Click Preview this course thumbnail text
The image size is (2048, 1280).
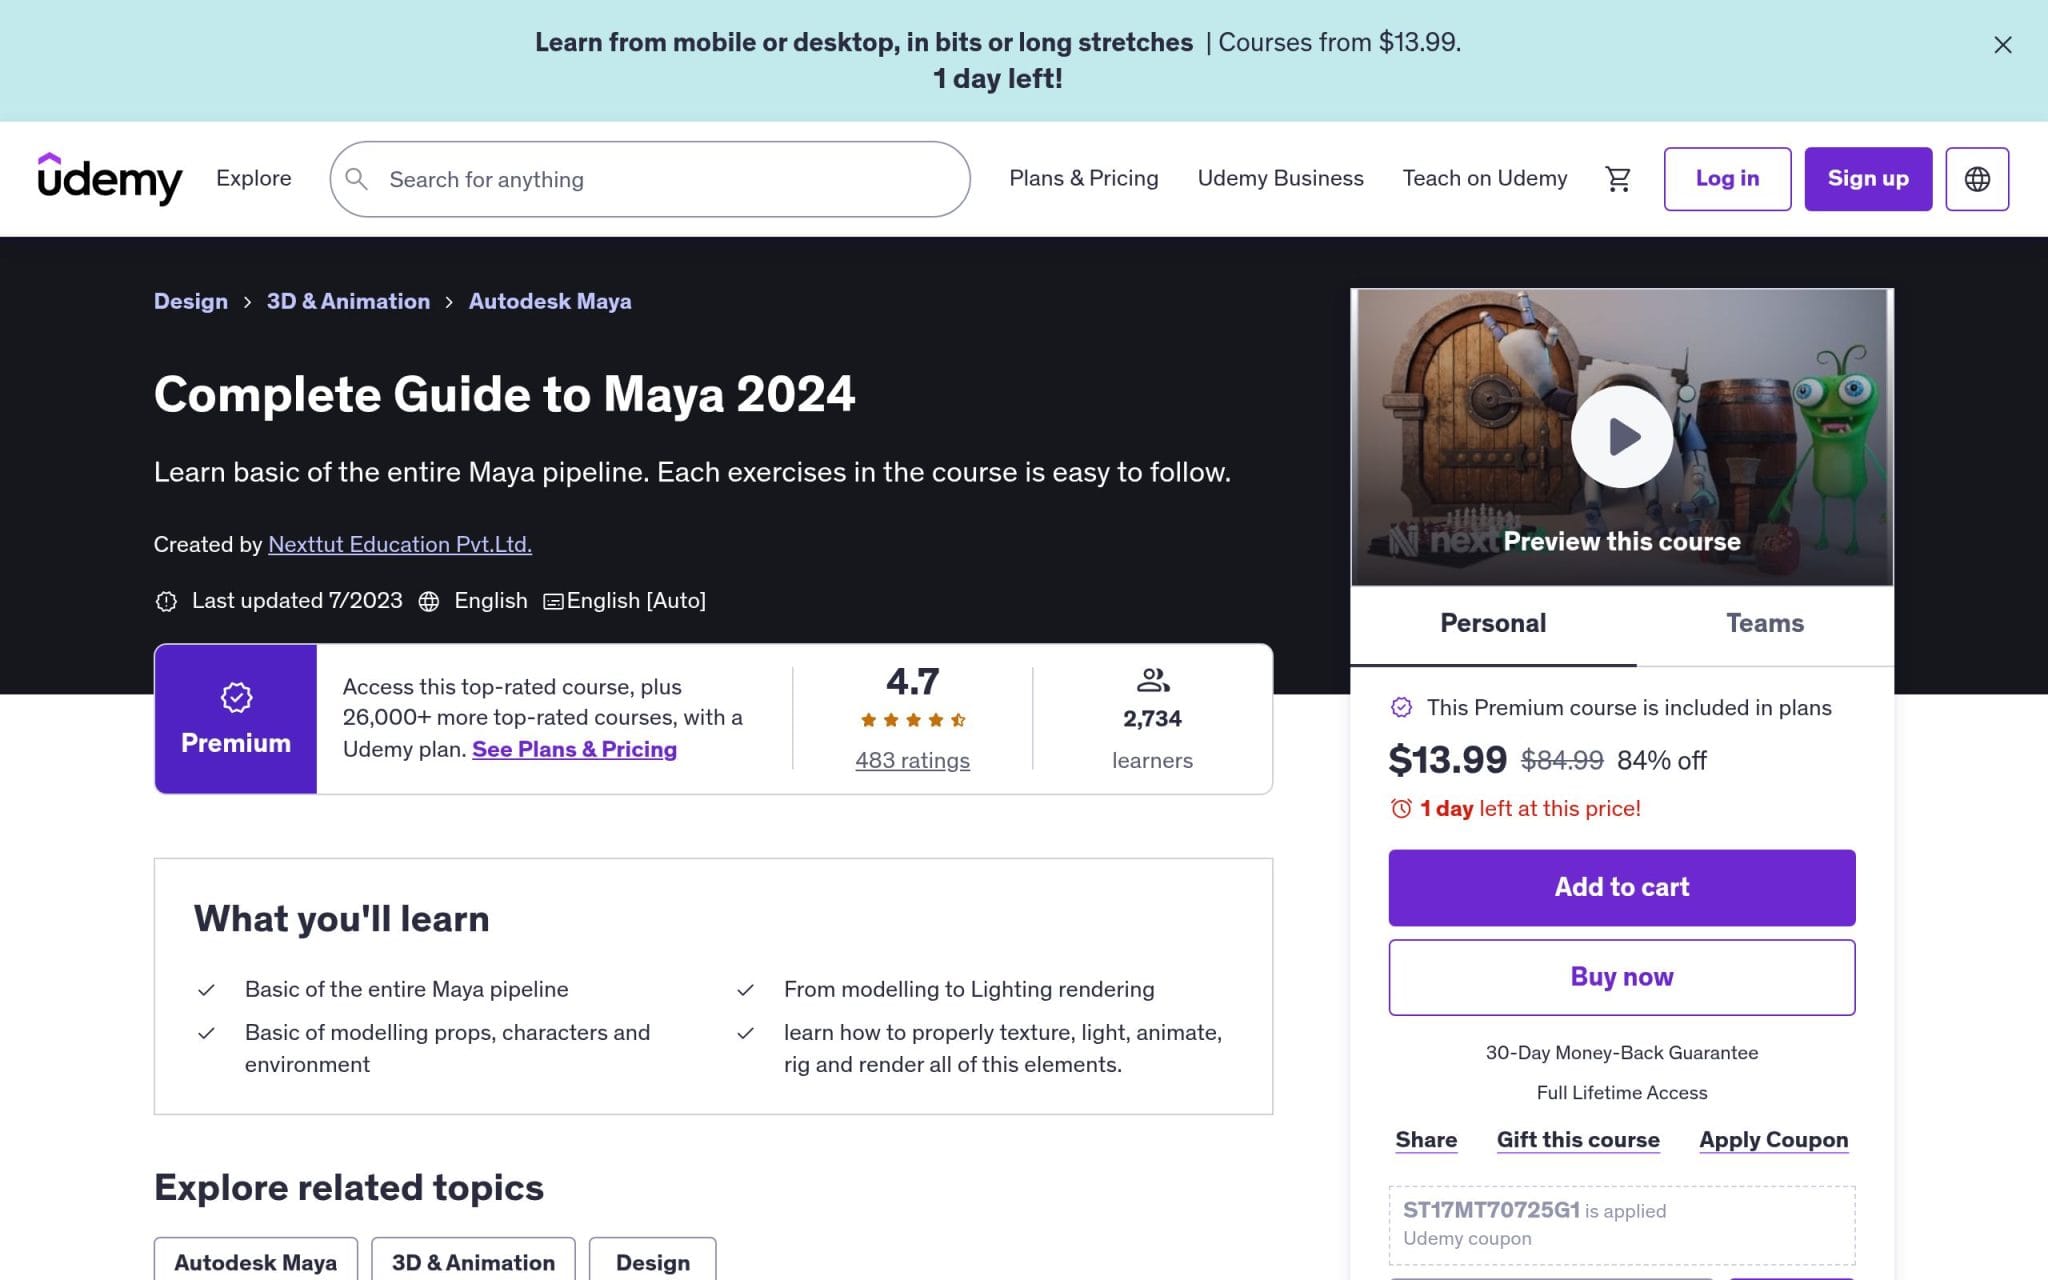[x=1622, y=541]
